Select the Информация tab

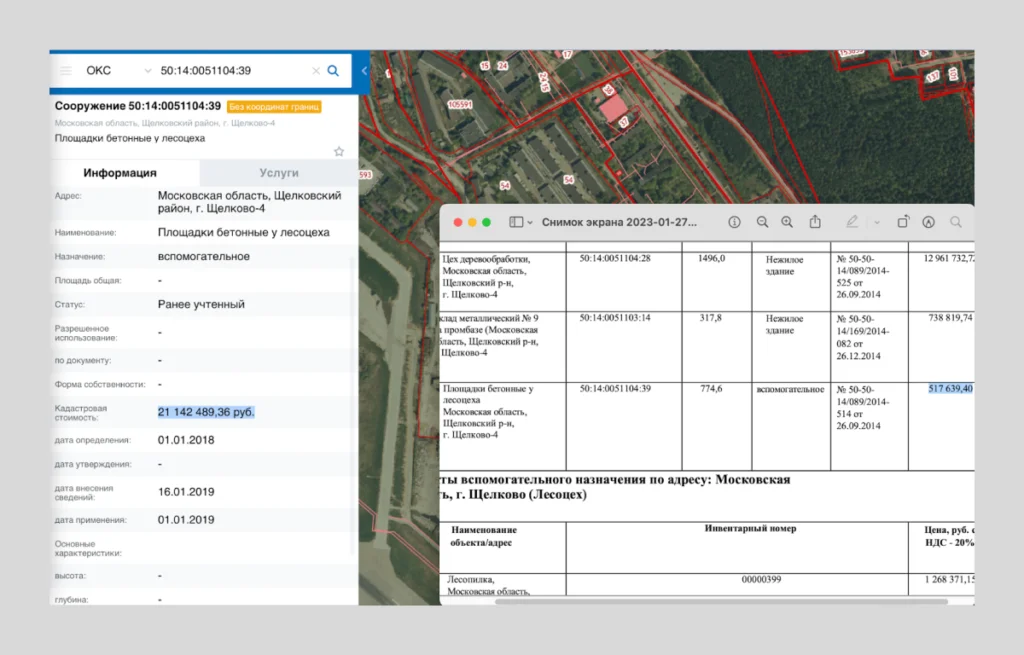pyautogui.click(x=119, y=173)
